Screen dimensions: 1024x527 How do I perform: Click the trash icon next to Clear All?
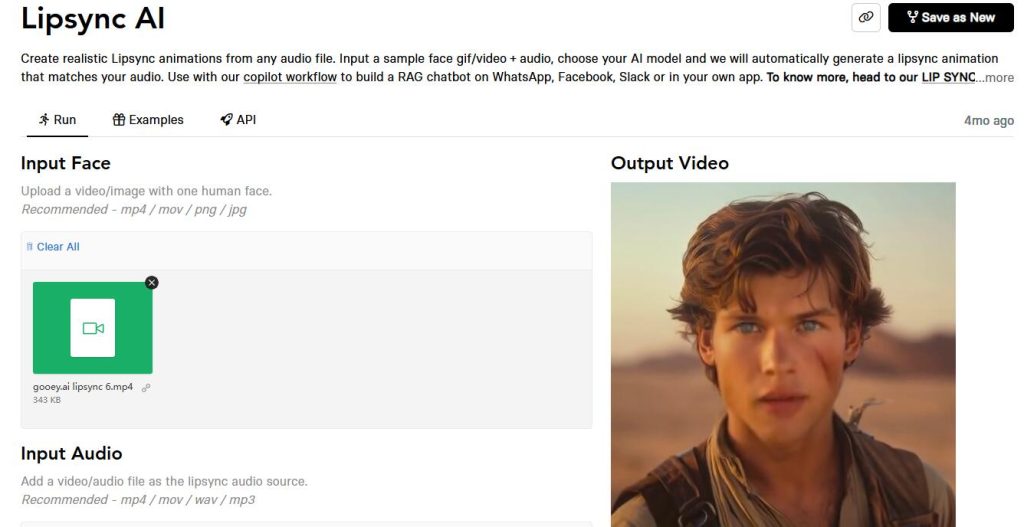click(29, 246)
